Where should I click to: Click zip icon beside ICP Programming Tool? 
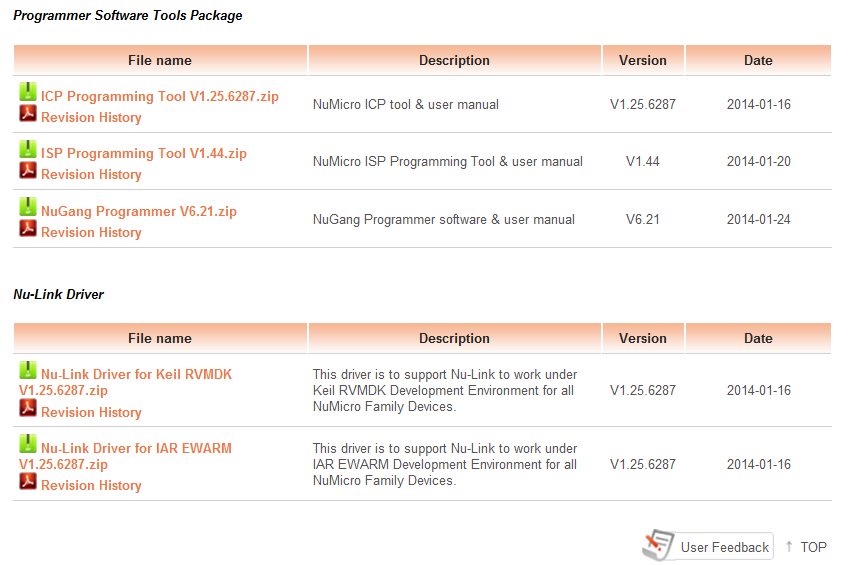28,92
